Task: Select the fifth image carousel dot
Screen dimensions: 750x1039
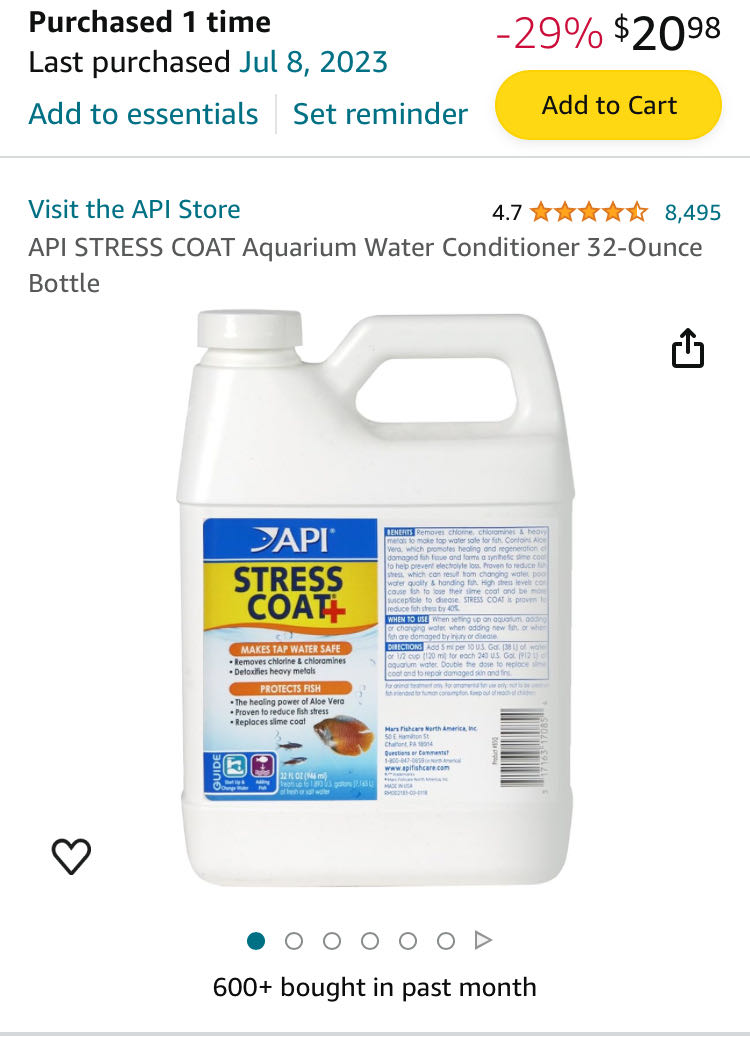Action: (408, 941)
